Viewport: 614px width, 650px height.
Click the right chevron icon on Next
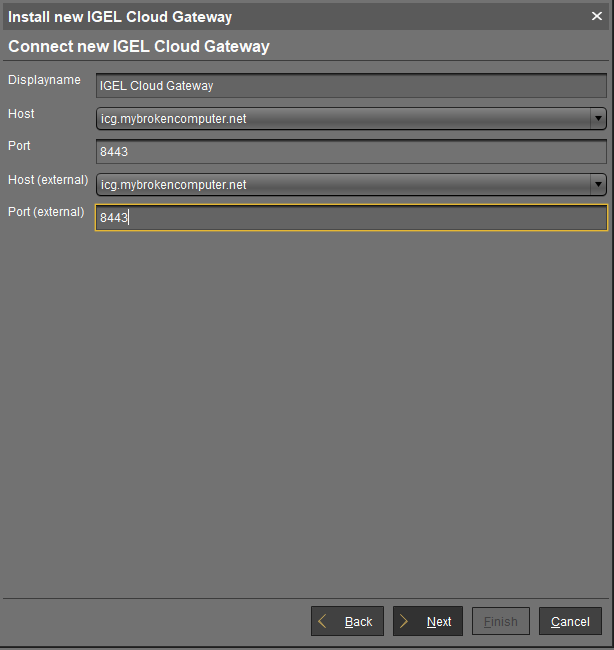[405, 621]
